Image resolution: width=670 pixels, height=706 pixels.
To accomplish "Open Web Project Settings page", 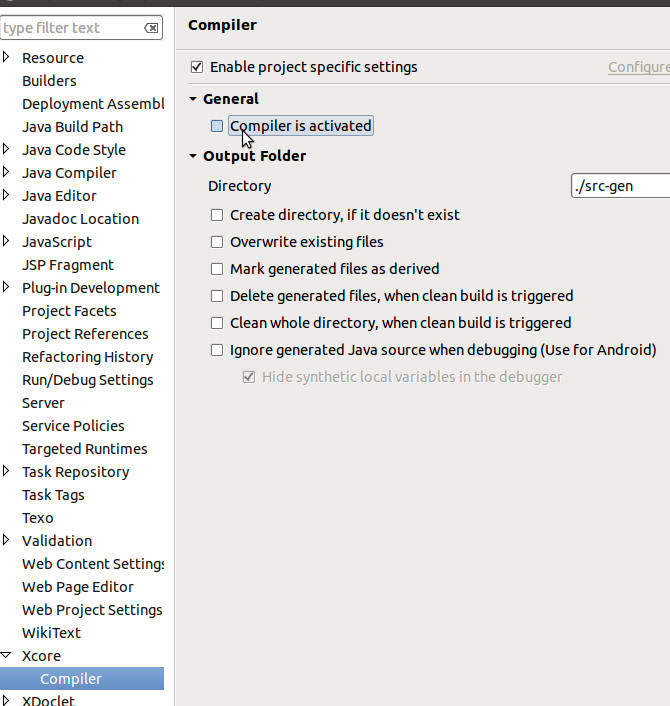I will point(92,610).
